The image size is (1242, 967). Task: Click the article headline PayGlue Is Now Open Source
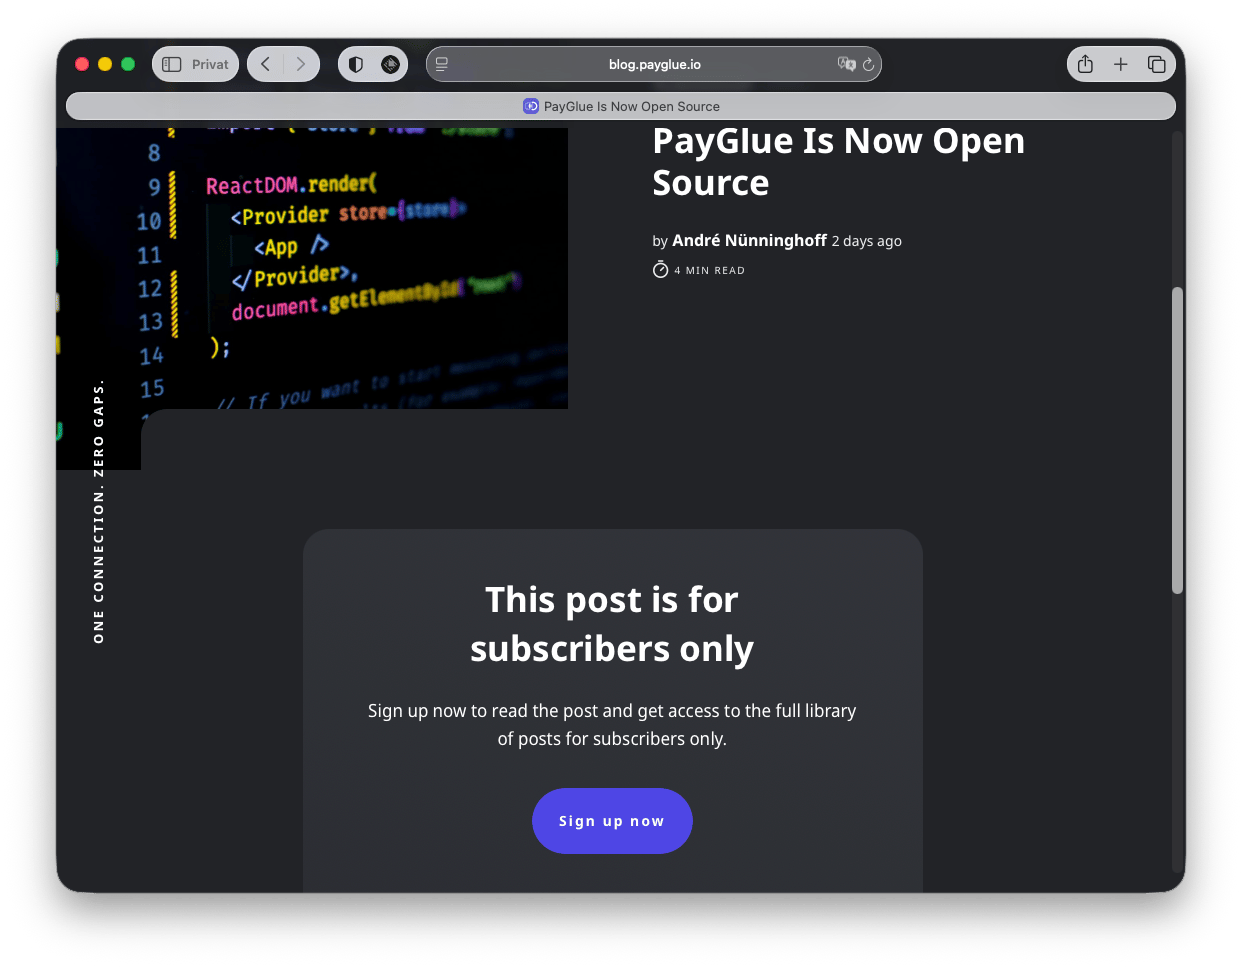coord(838,162)
